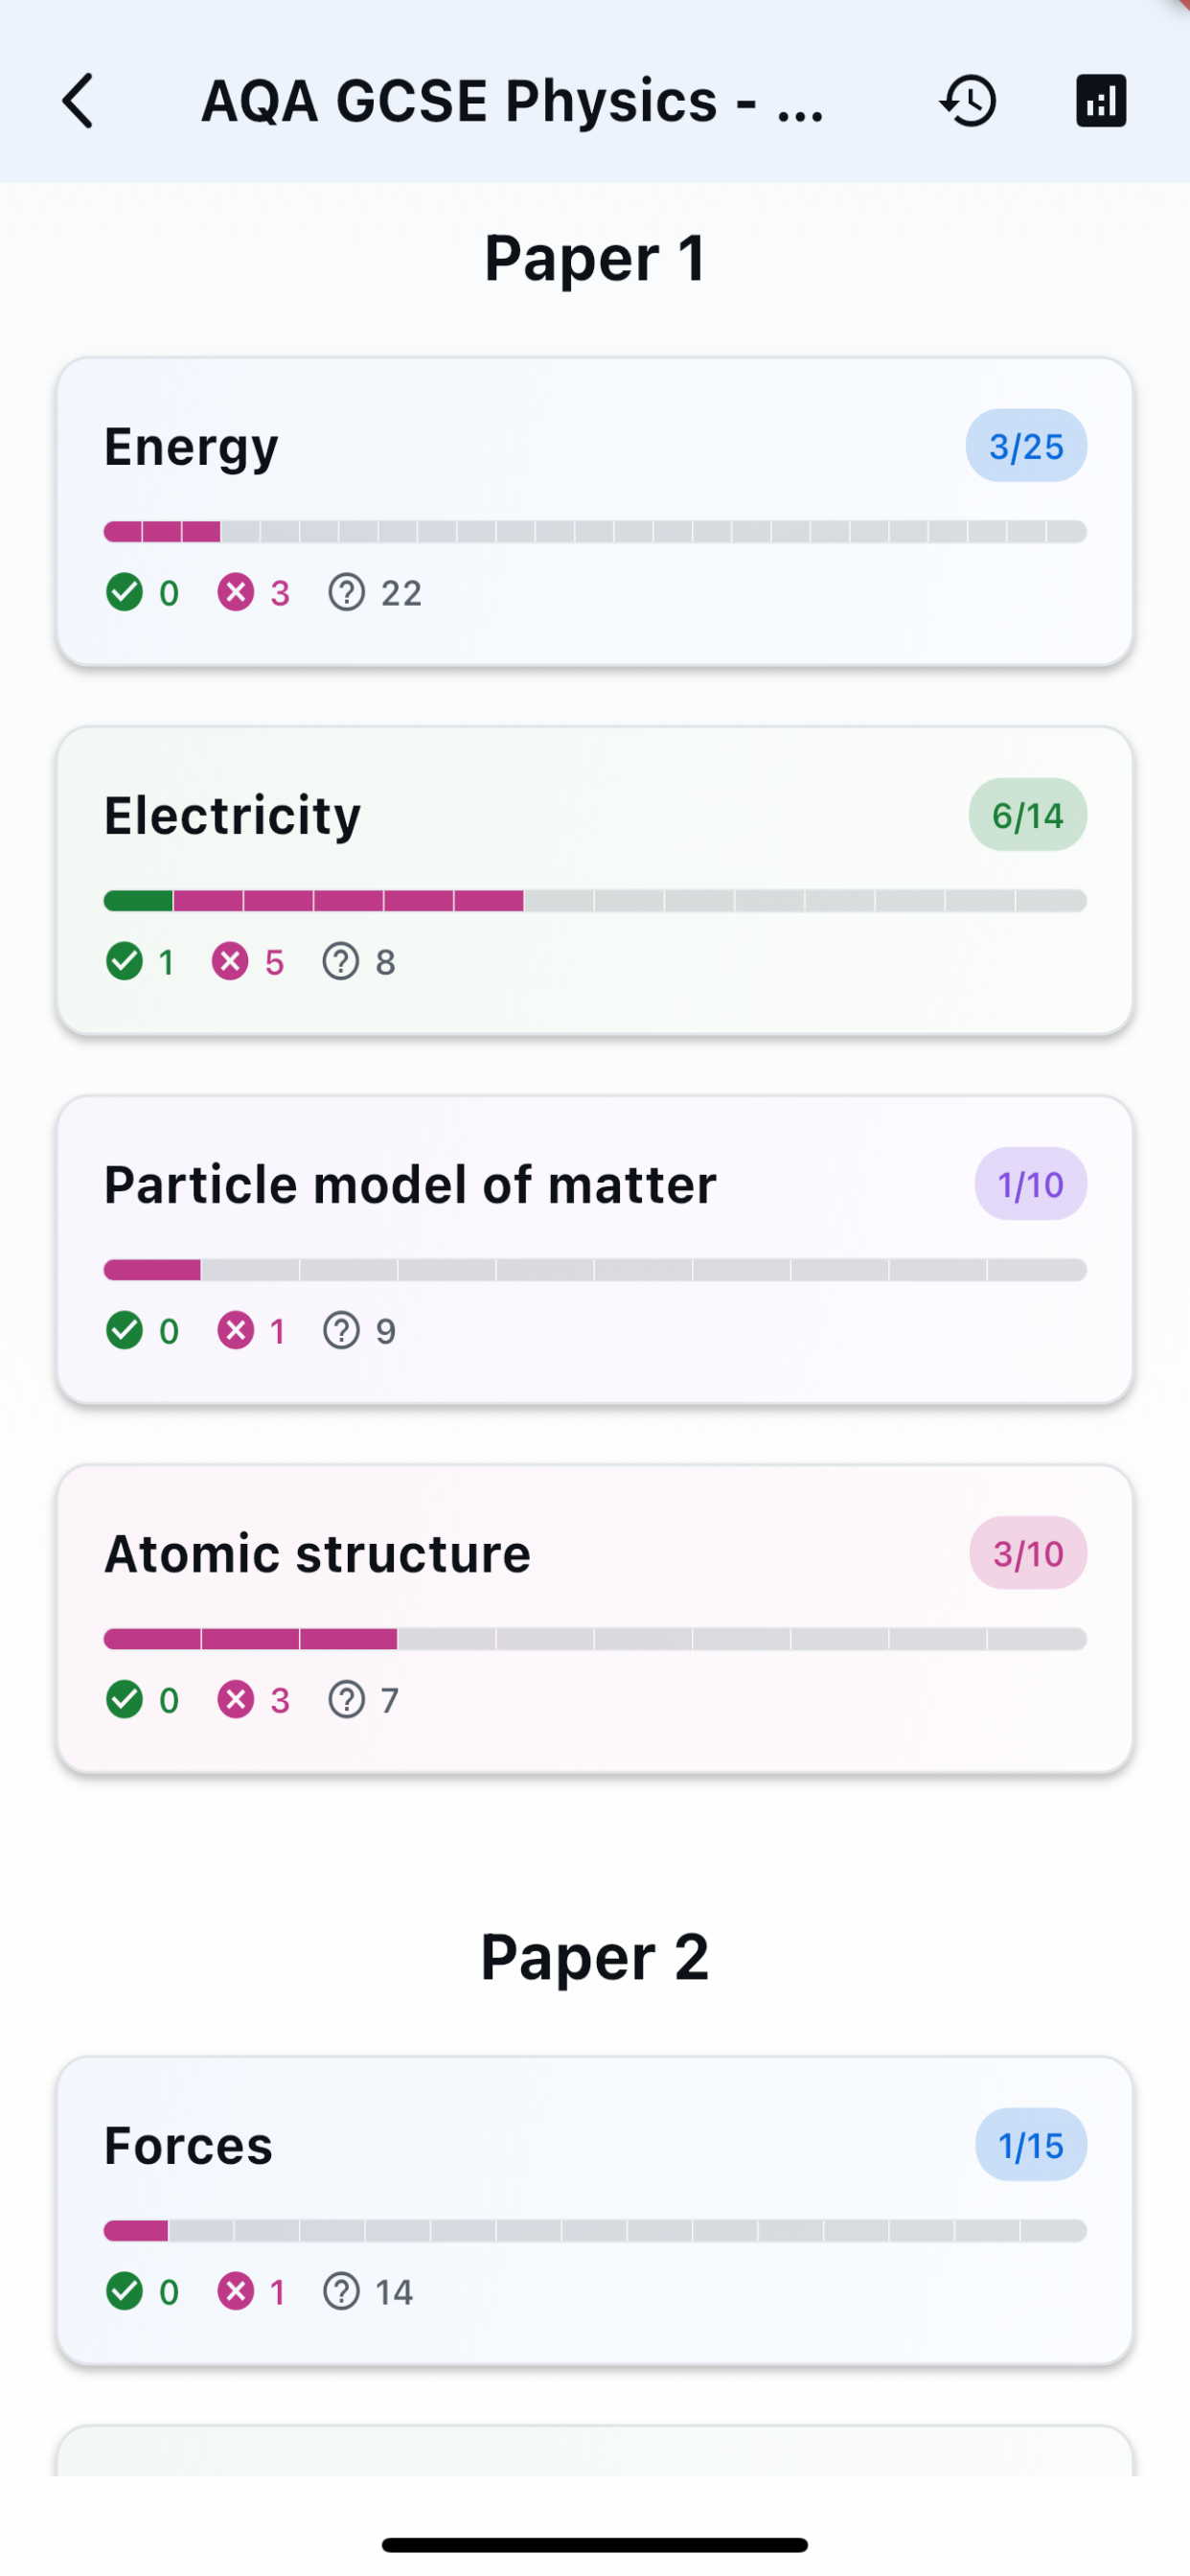Tap the pink cross icon on Electricity
This screenshot has width=1190, height=2576.
pos(233,961)
